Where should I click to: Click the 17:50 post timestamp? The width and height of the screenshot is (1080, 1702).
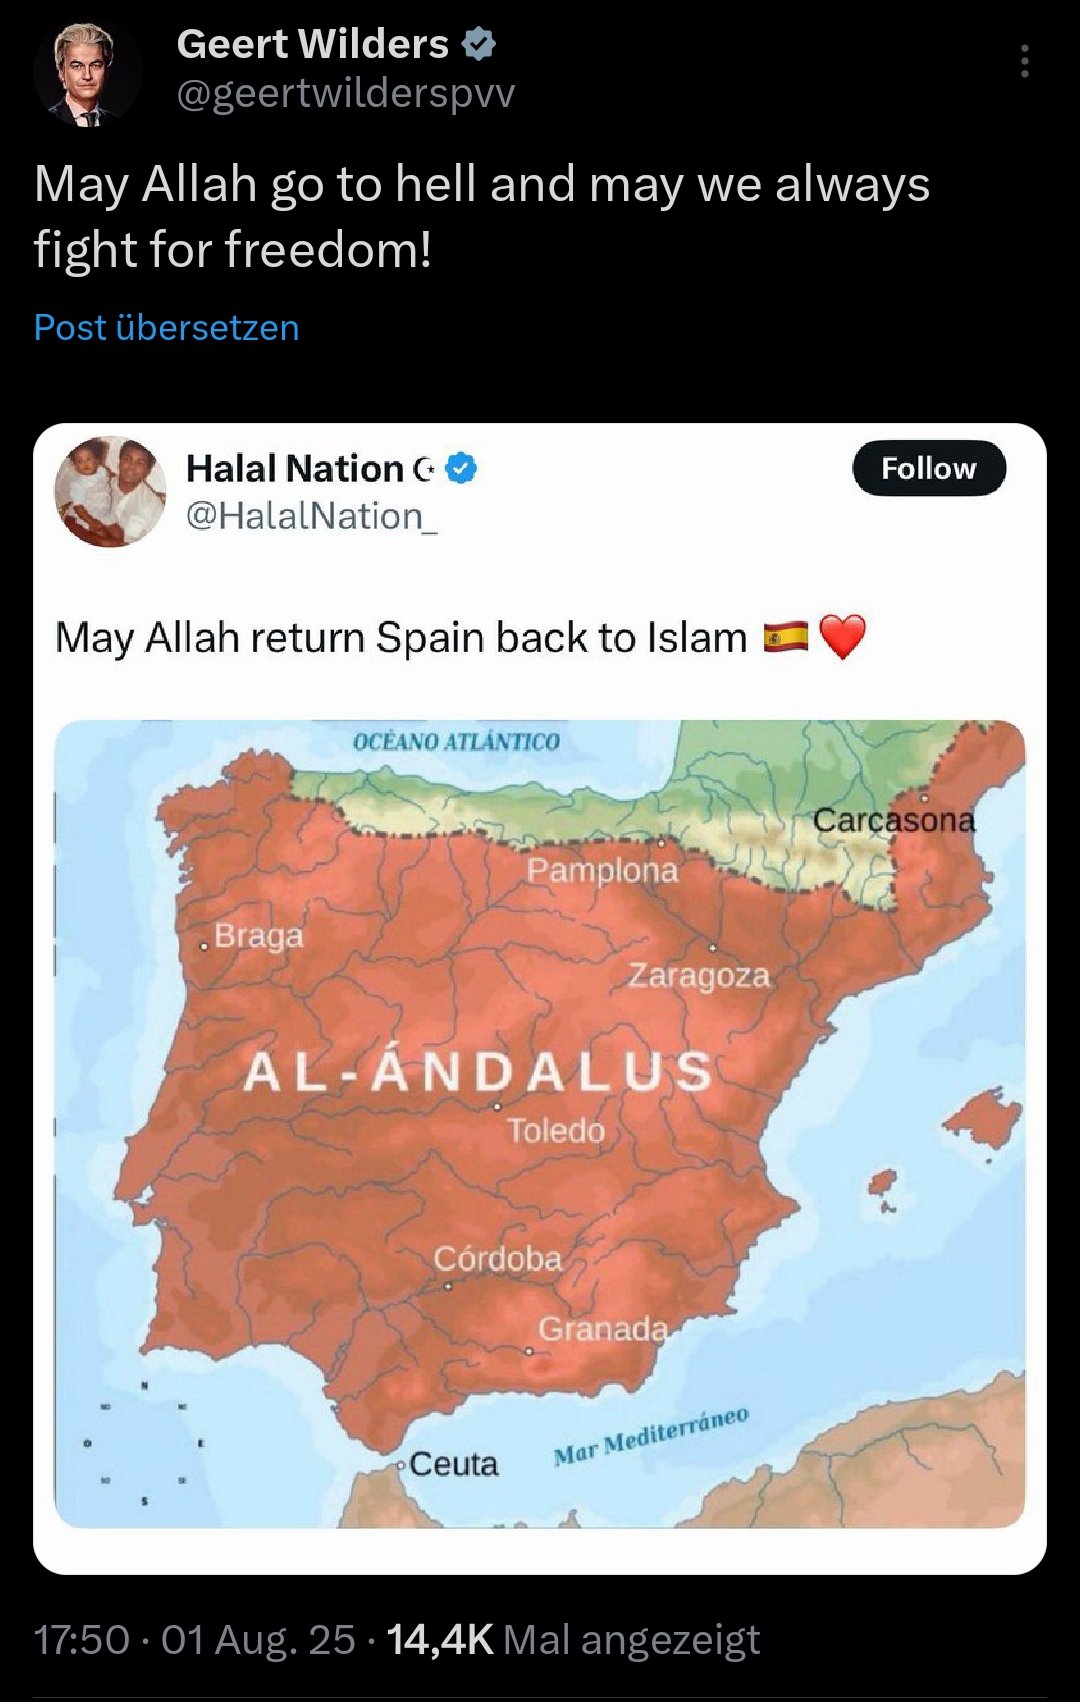pyautogui.click(x=82, y=1640)
